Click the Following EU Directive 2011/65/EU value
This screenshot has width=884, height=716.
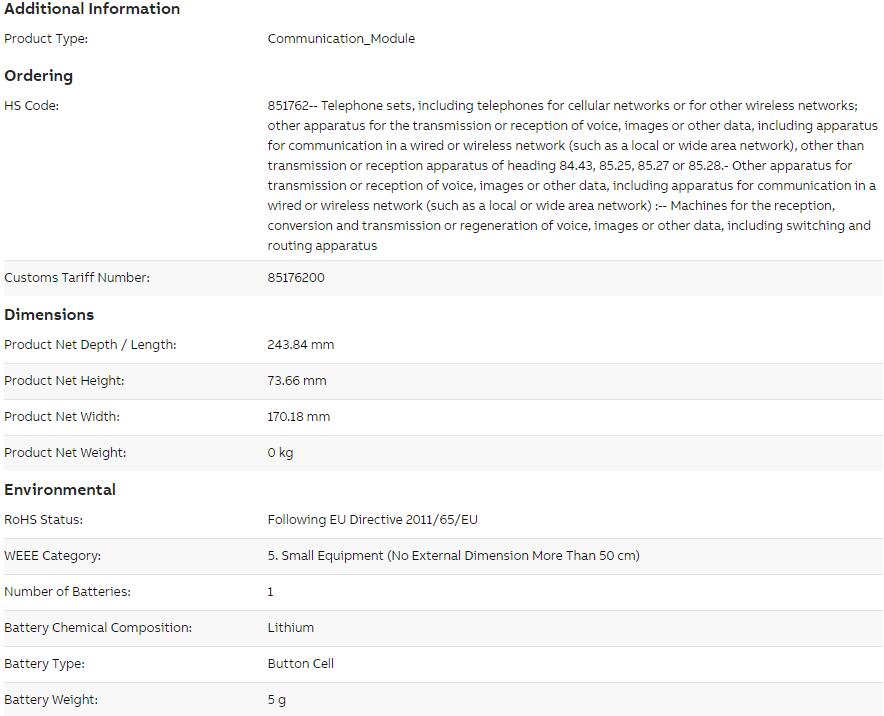[x=373, y=520]
